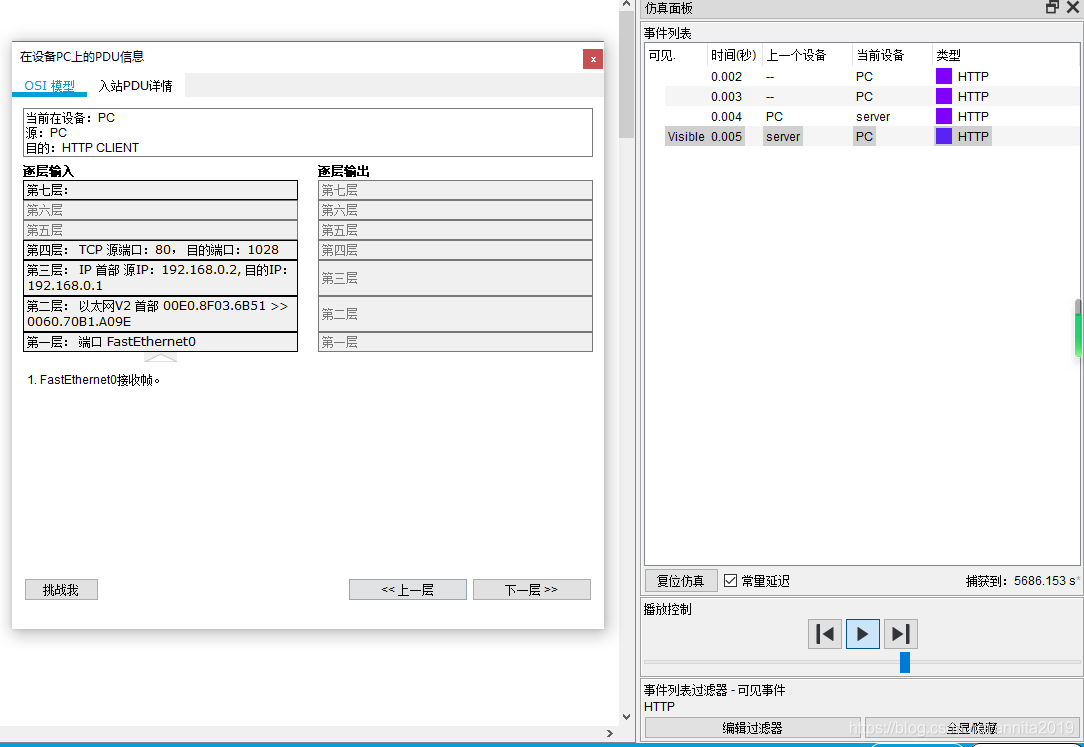Toggle the 常量延迟 checkbox
This screenshot has height=747, width=1084.
click(x=730, y=580)
